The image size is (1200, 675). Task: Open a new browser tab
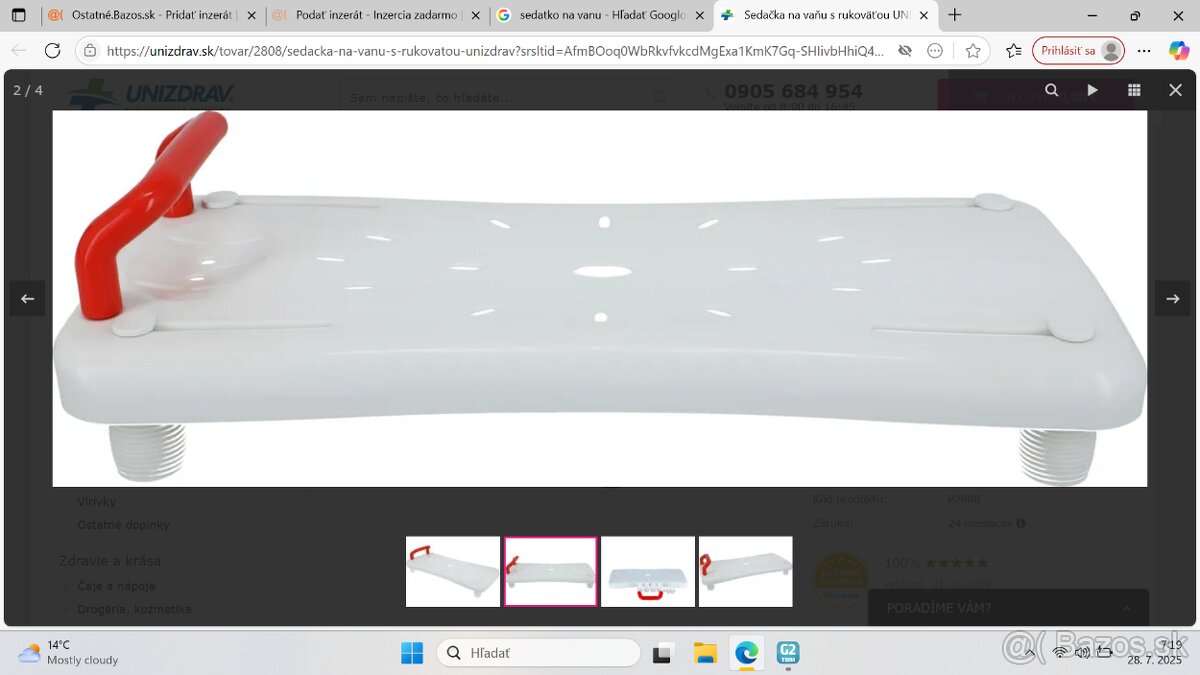[x=955, y=15]
